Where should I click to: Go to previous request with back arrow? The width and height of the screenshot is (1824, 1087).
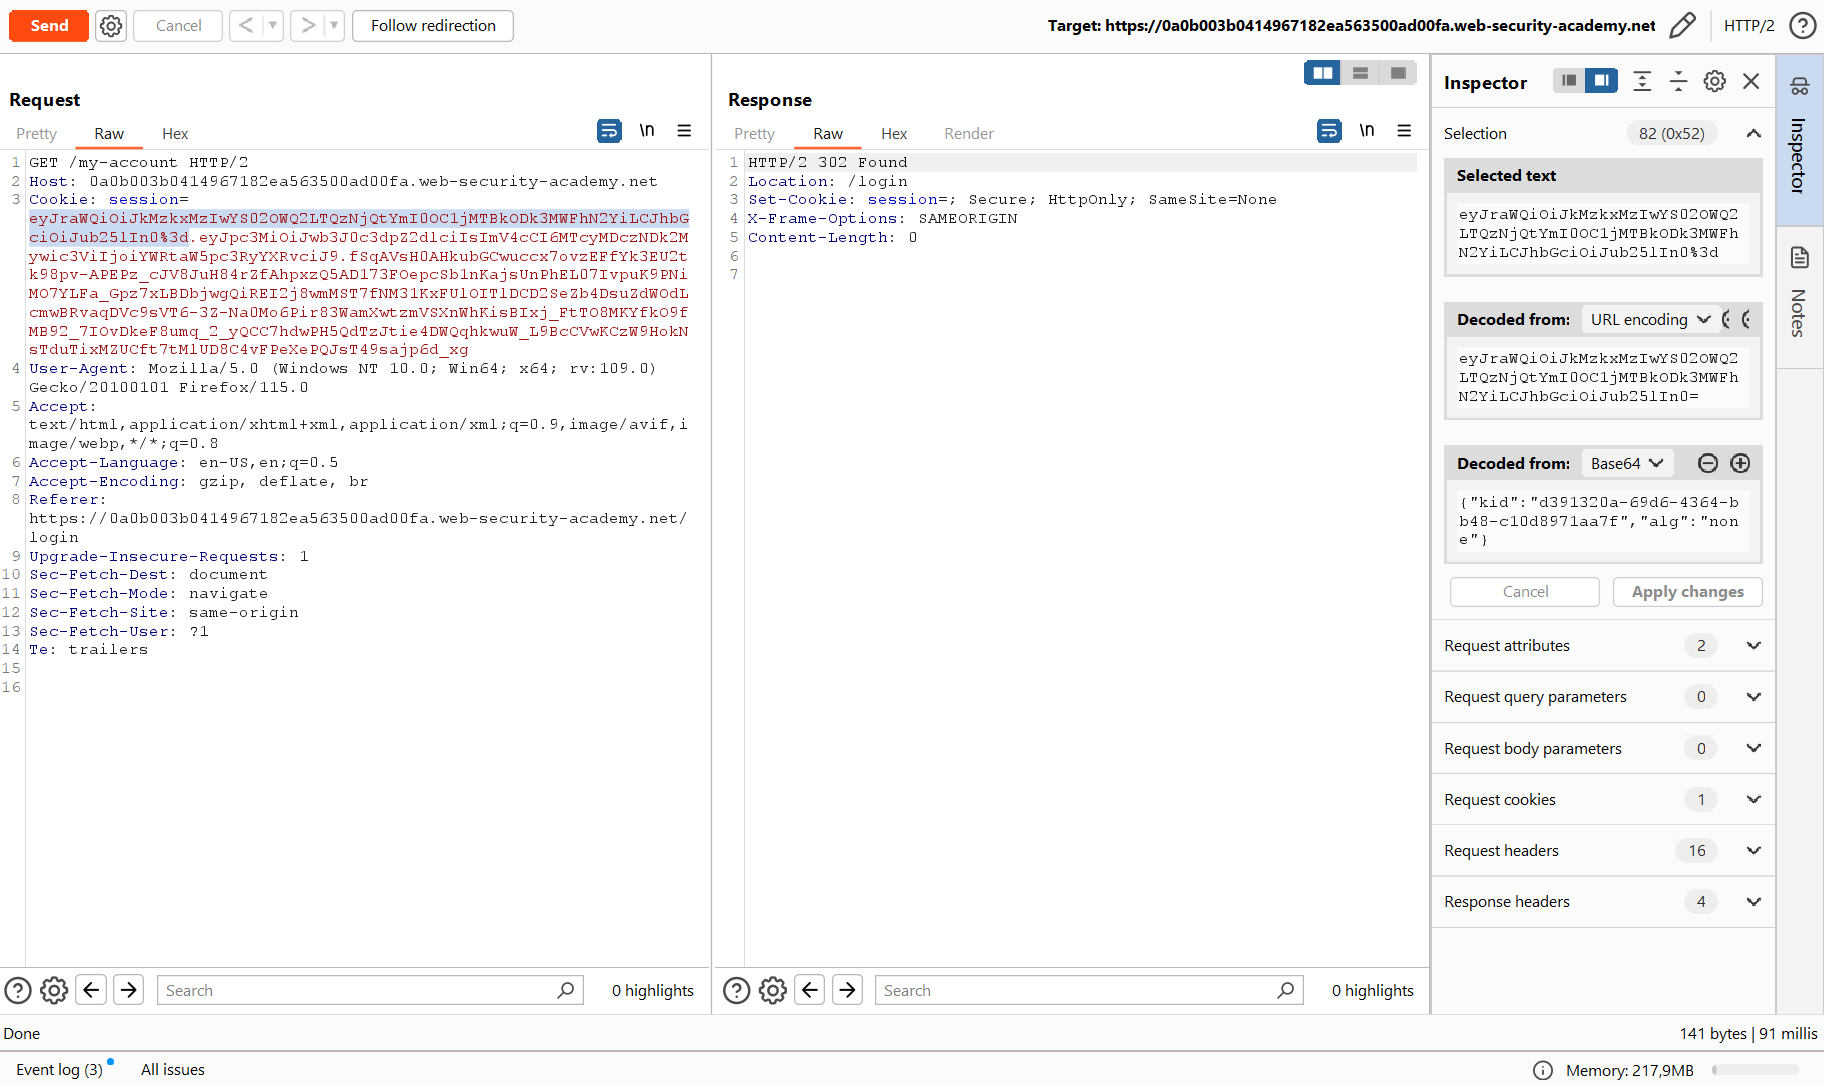pos(246,26)
